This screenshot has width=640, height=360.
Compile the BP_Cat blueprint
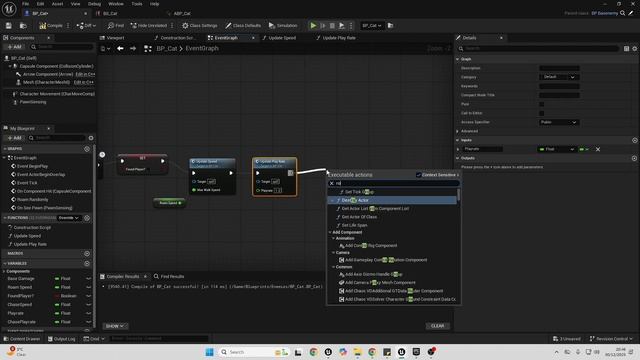tap(51, 25)
